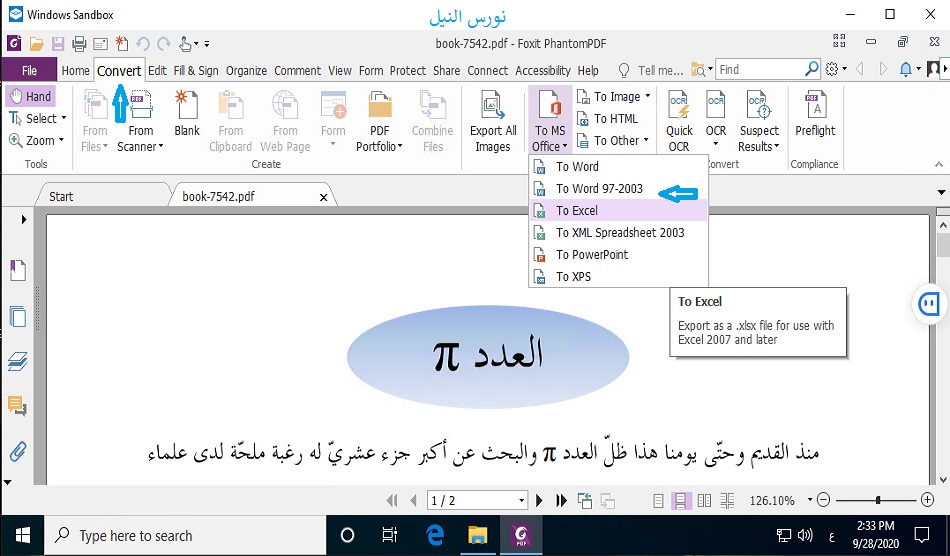Choose To Excel from the menu

click(577, 210)
